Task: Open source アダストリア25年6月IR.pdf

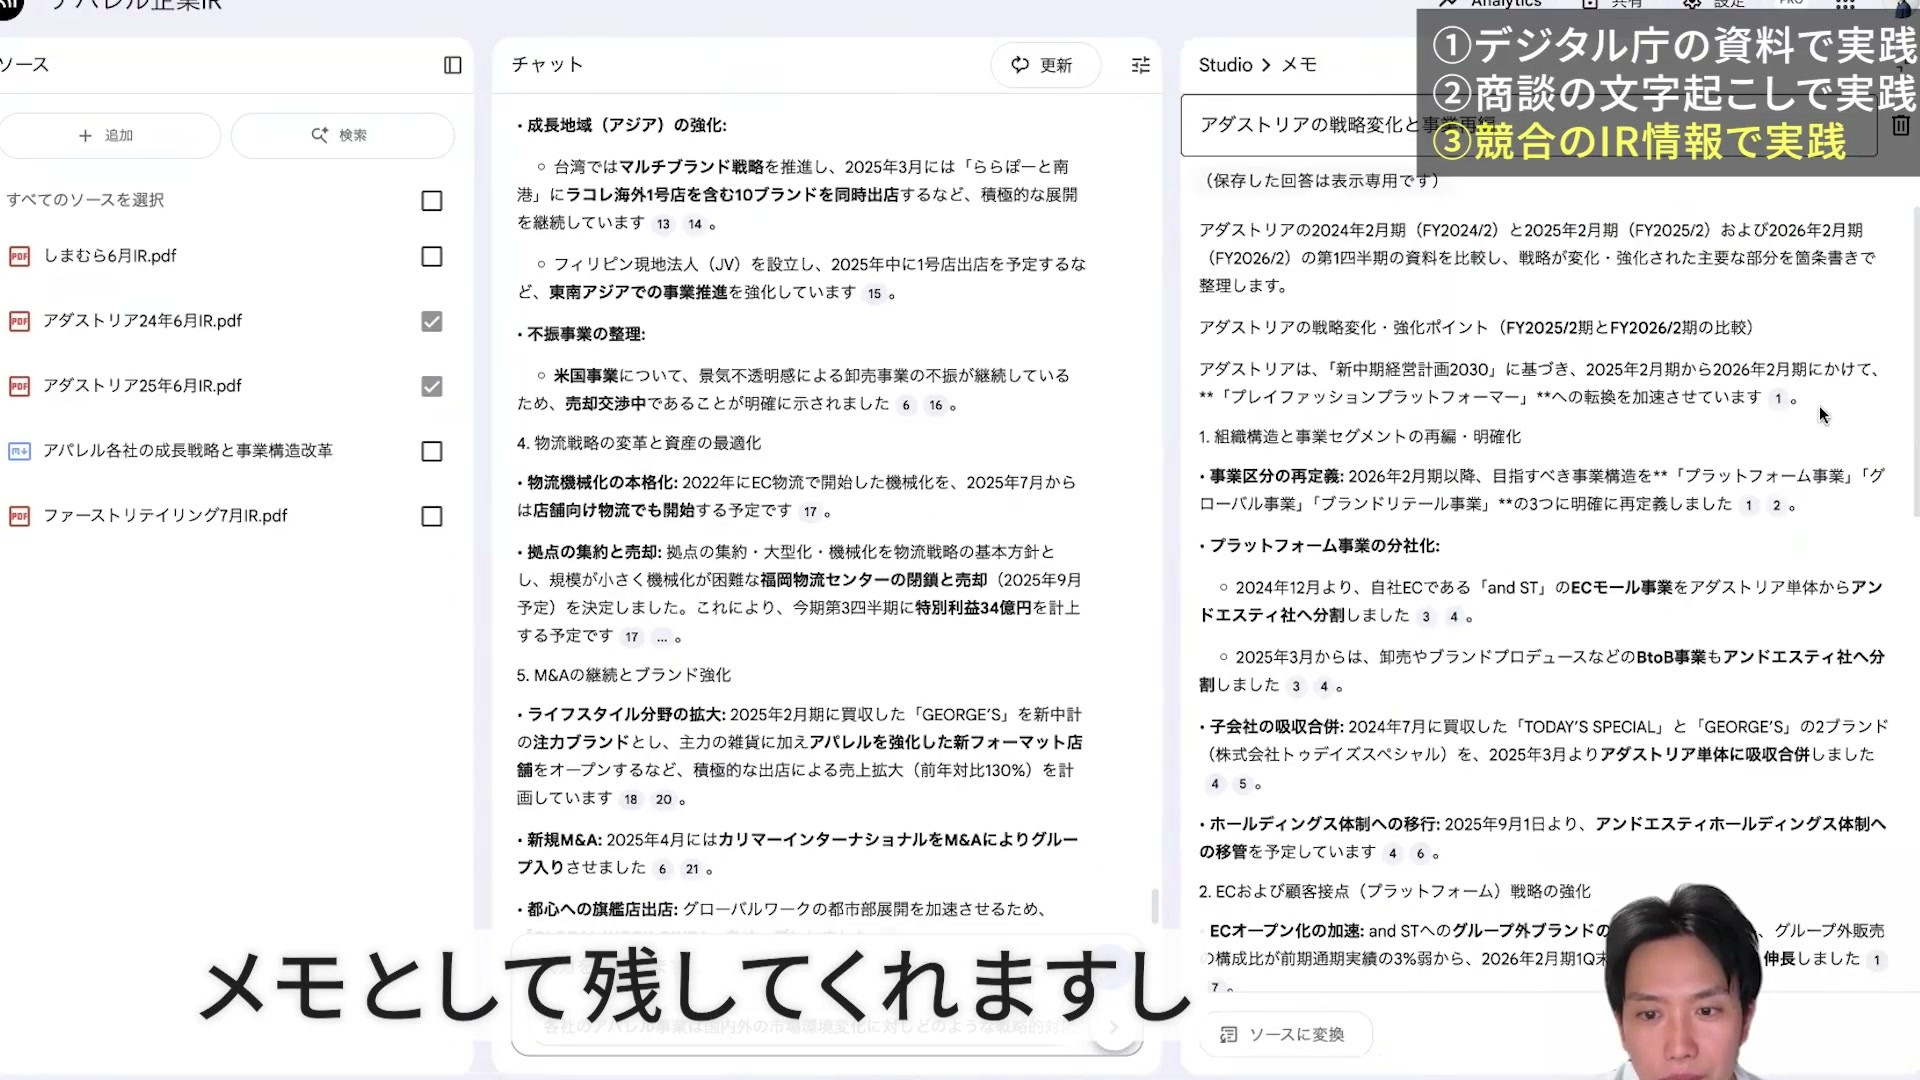Action: (x=142, y=386)
